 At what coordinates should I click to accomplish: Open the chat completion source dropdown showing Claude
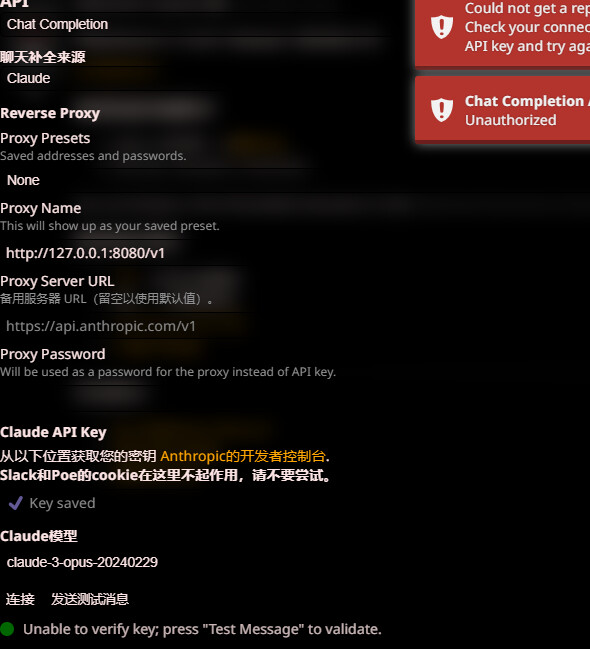(195, 78)
